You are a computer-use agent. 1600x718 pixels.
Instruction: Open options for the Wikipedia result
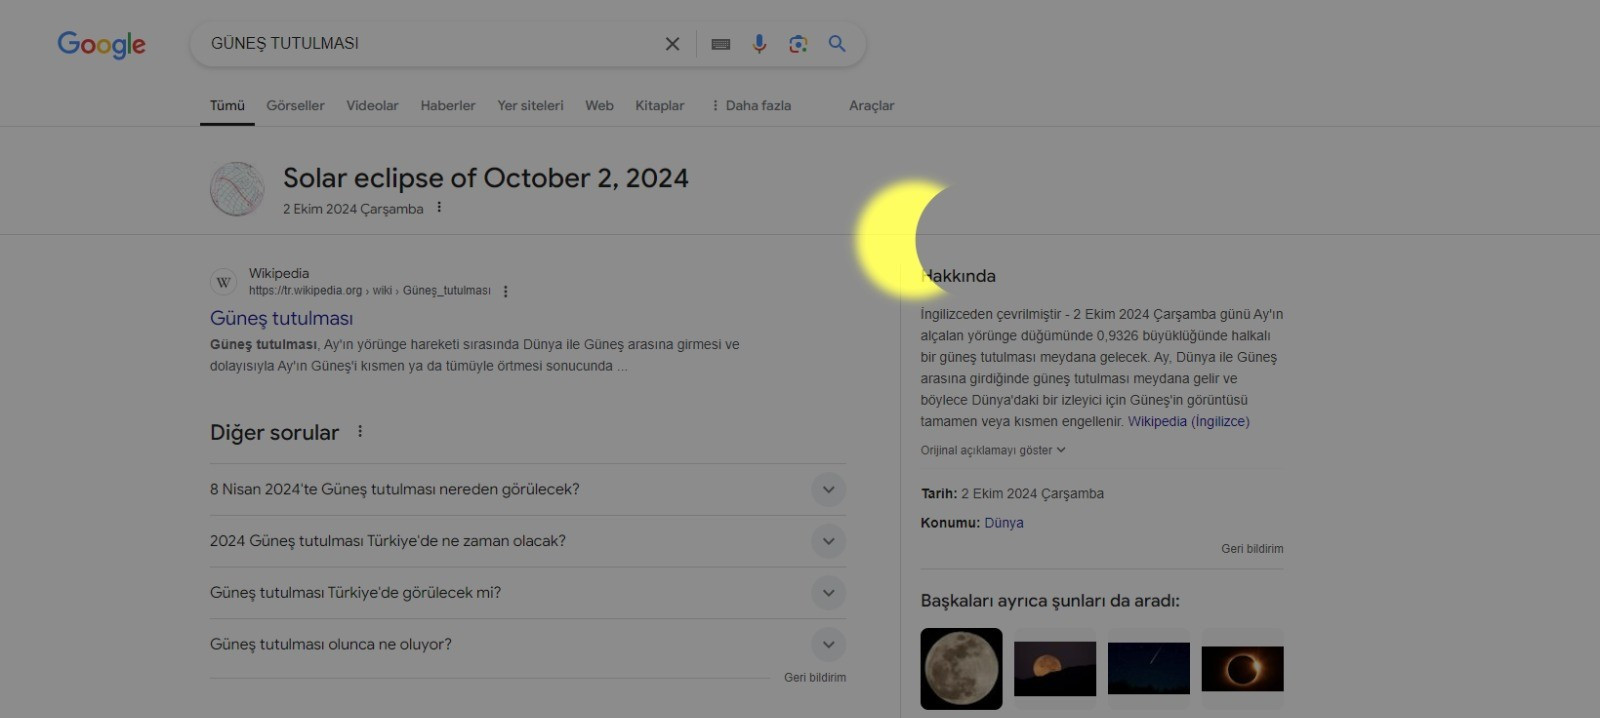506,291
